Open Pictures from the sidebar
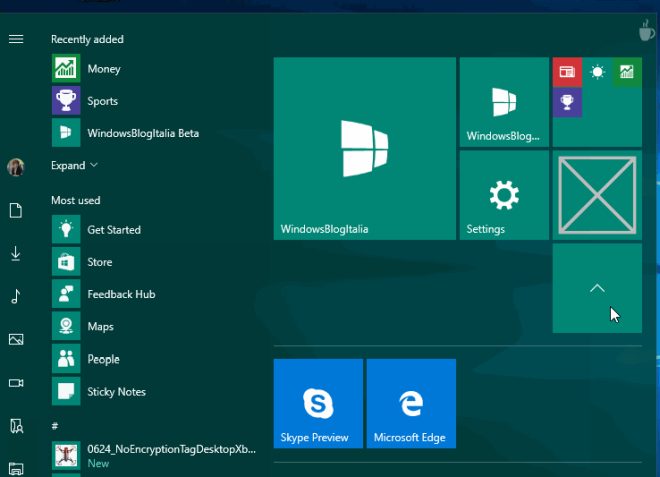Image resolution: width=660 pixels, height=477 pixels. point(16,339)
